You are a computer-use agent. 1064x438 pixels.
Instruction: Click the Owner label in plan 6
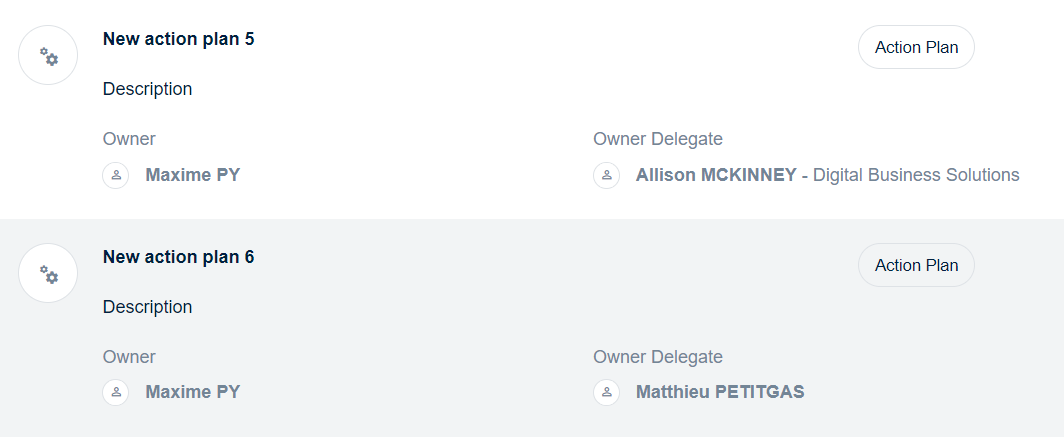tap(129, 357)
